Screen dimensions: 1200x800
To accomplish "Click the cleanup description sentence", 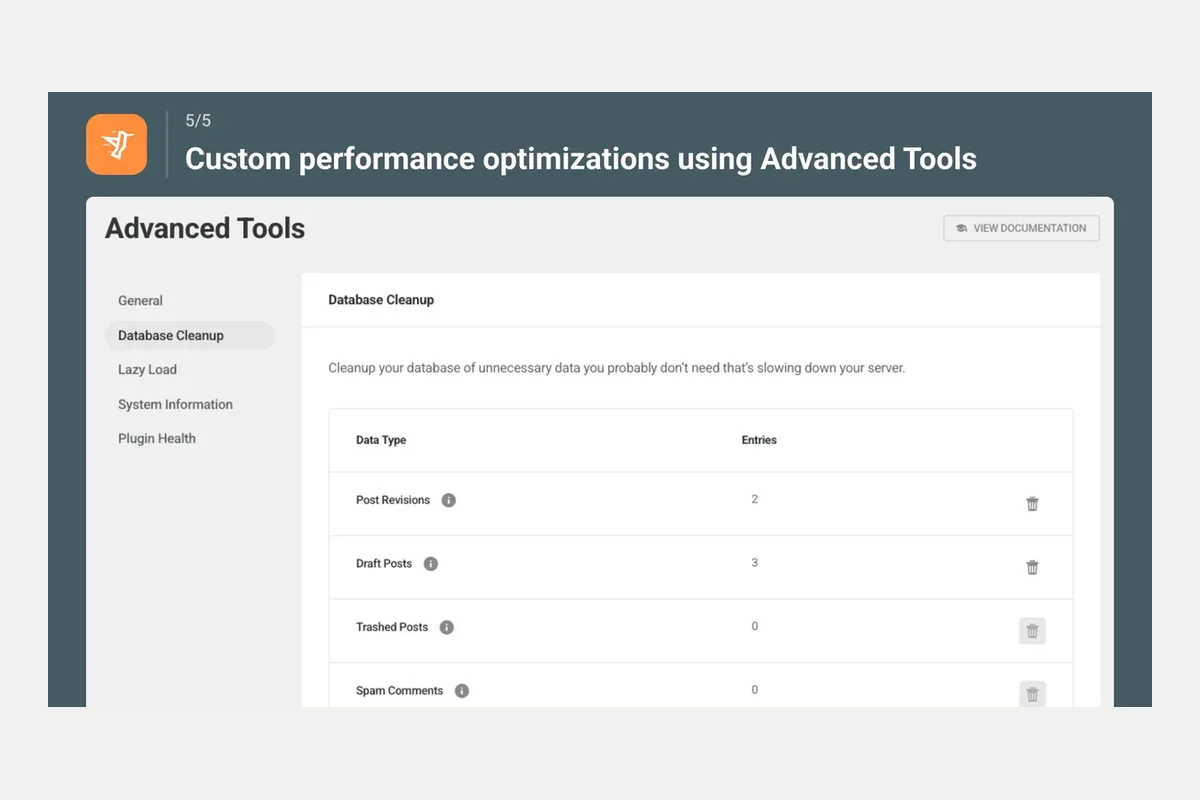I will pos(616,368).
